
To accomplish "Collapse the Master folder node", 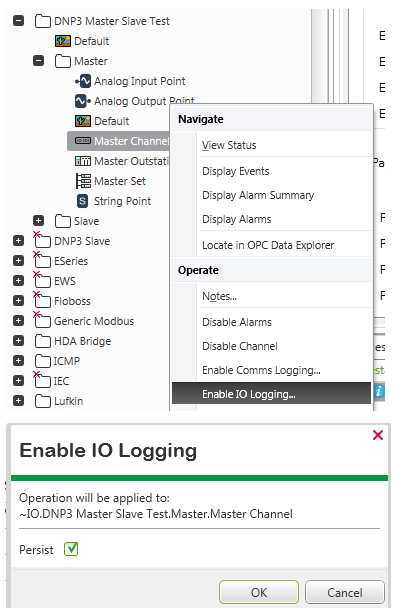I will click(x=38, y=60).
